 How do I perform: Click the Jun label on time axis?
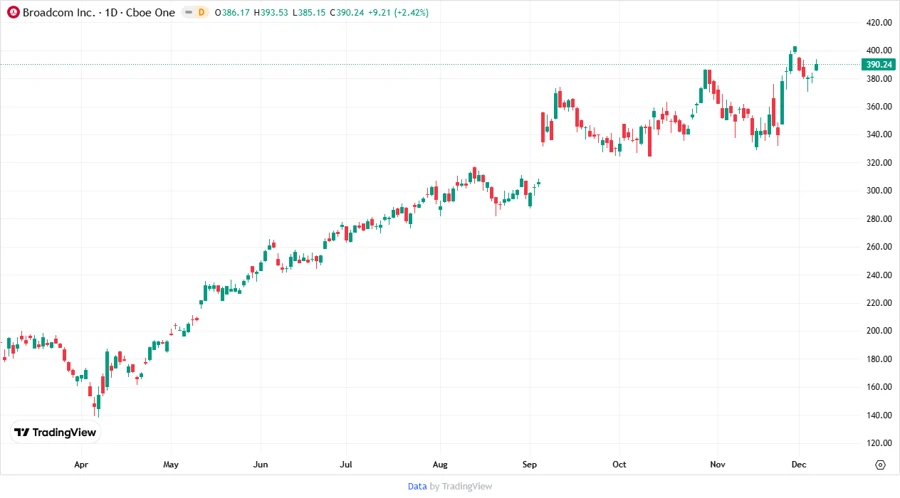(x=261, y=464)
